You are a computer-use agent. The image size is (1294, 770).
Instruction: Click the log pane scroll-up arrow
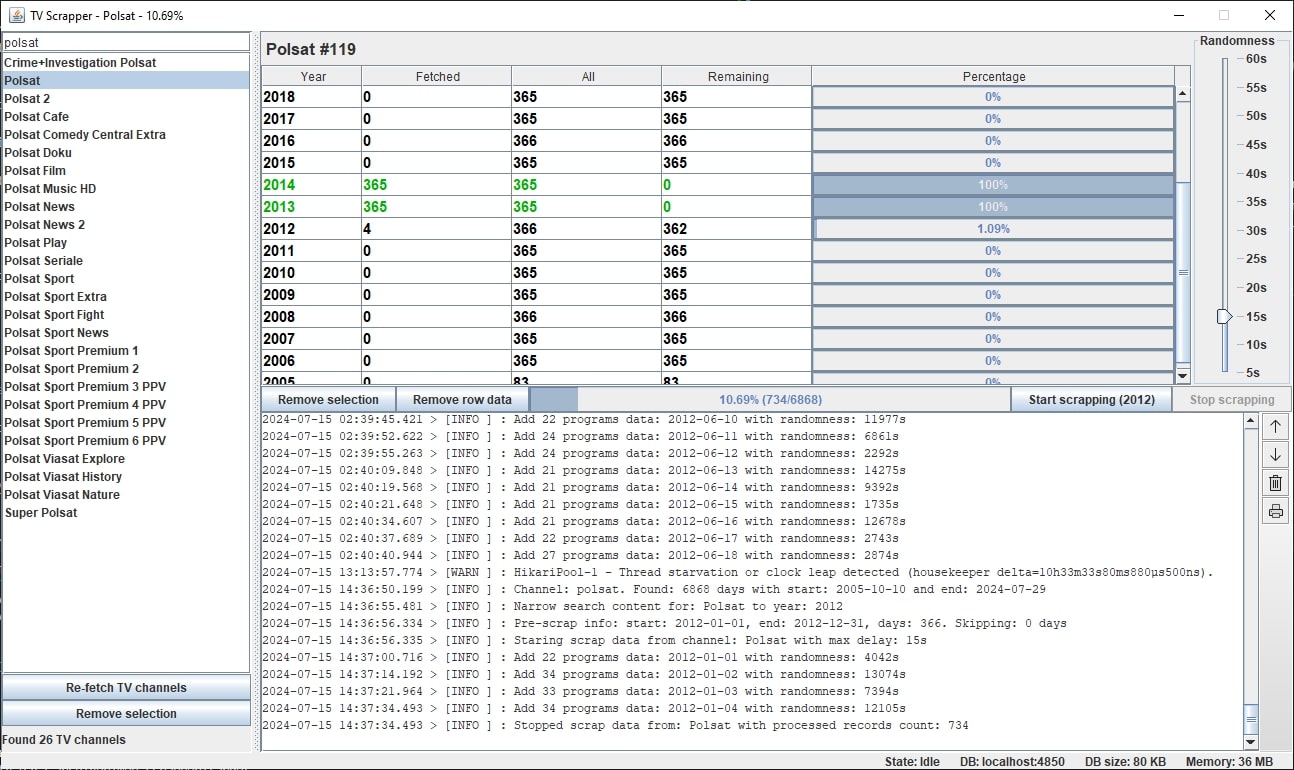pos(1250,421)
